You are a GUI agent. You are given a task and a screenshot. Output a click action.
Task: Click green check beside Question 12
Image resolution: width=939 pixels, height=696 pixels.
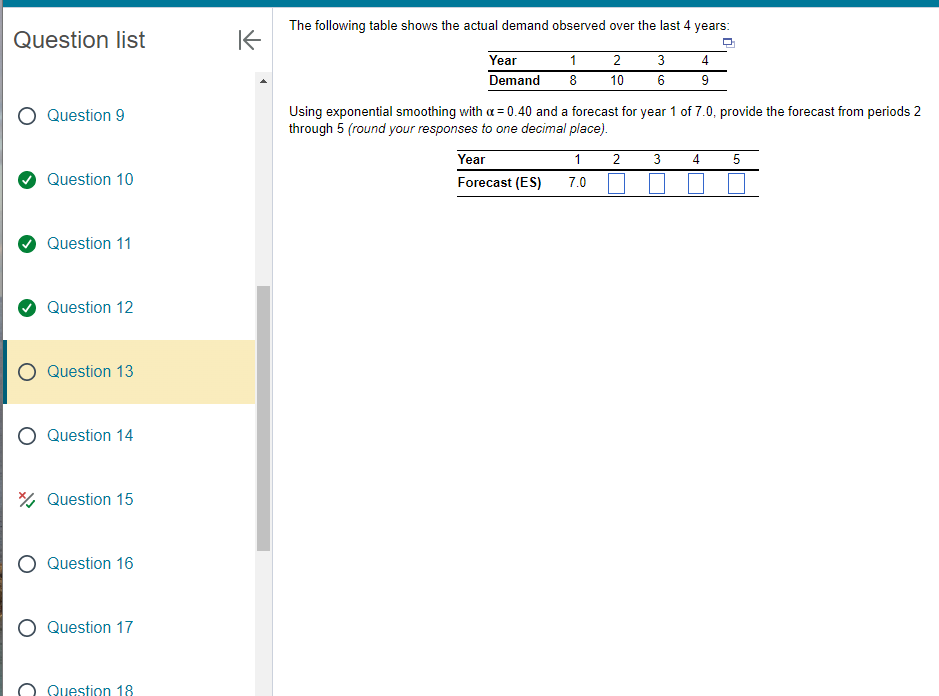27,308
